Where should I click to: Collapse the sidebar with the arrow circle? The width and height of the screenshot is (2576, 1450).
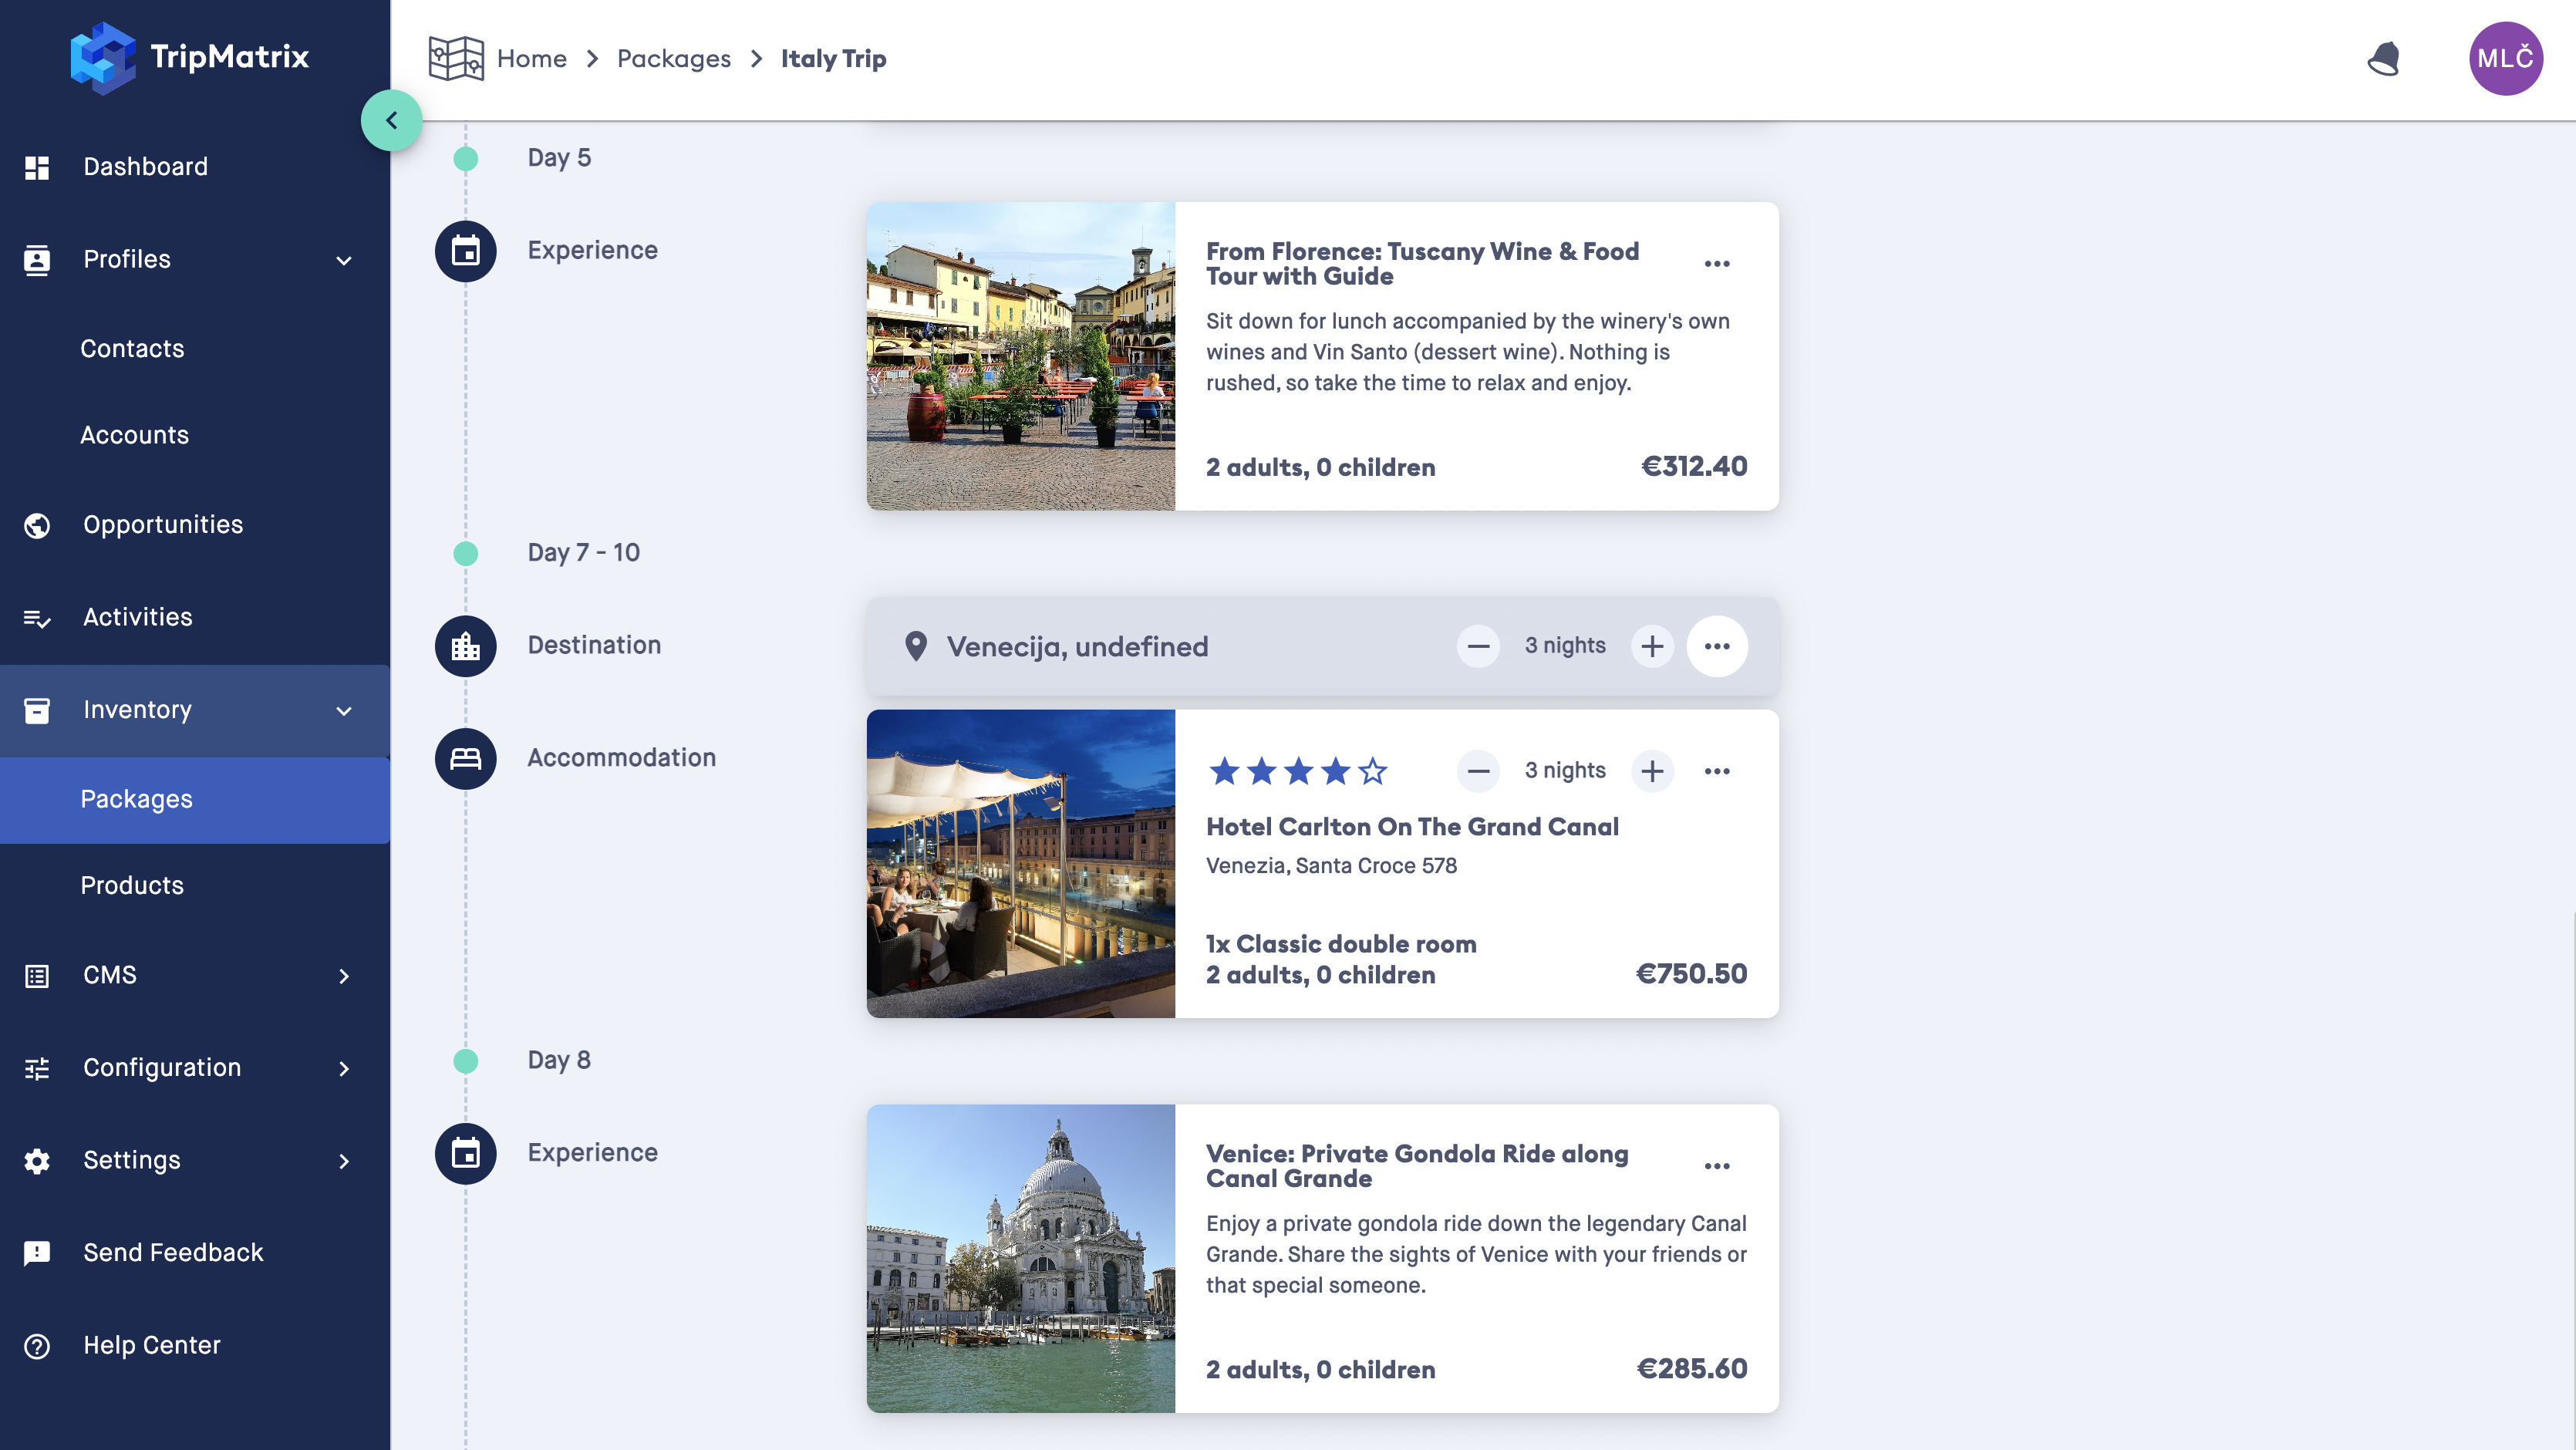pyautogui.click(x=392, y=120)
